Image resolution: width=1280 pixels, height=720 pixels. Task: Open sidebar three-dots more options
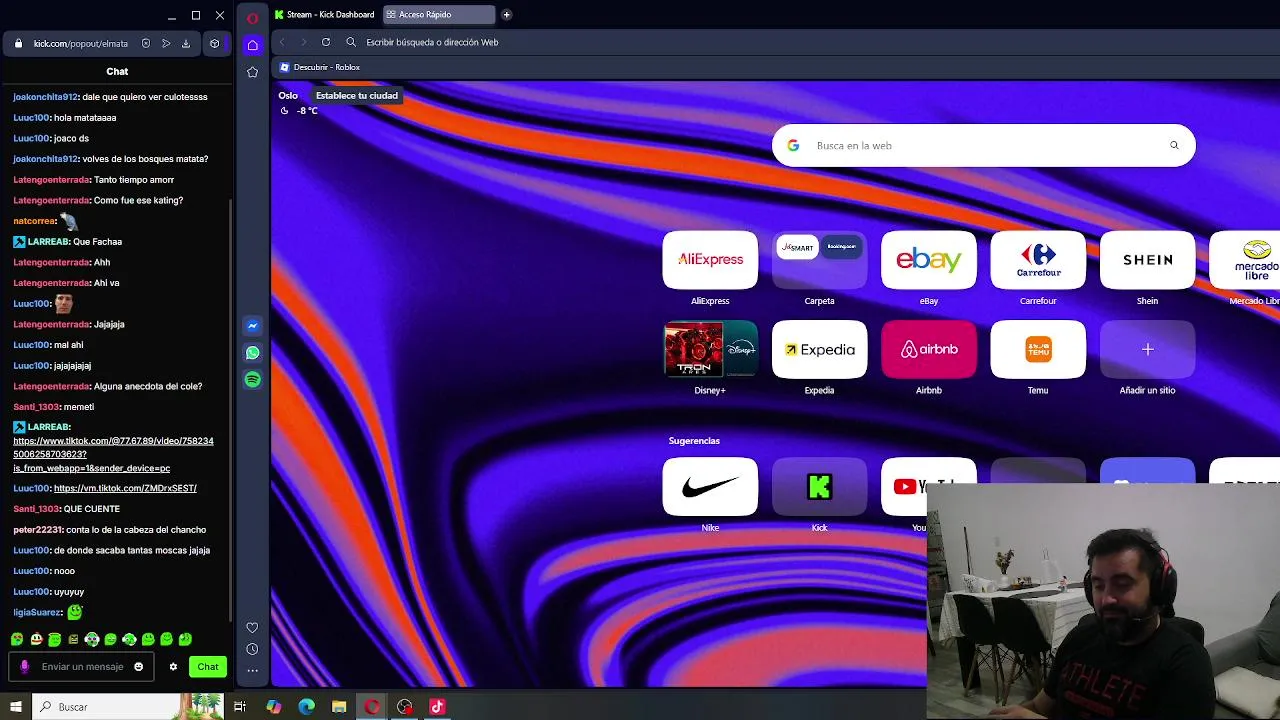tap(252, 670)
